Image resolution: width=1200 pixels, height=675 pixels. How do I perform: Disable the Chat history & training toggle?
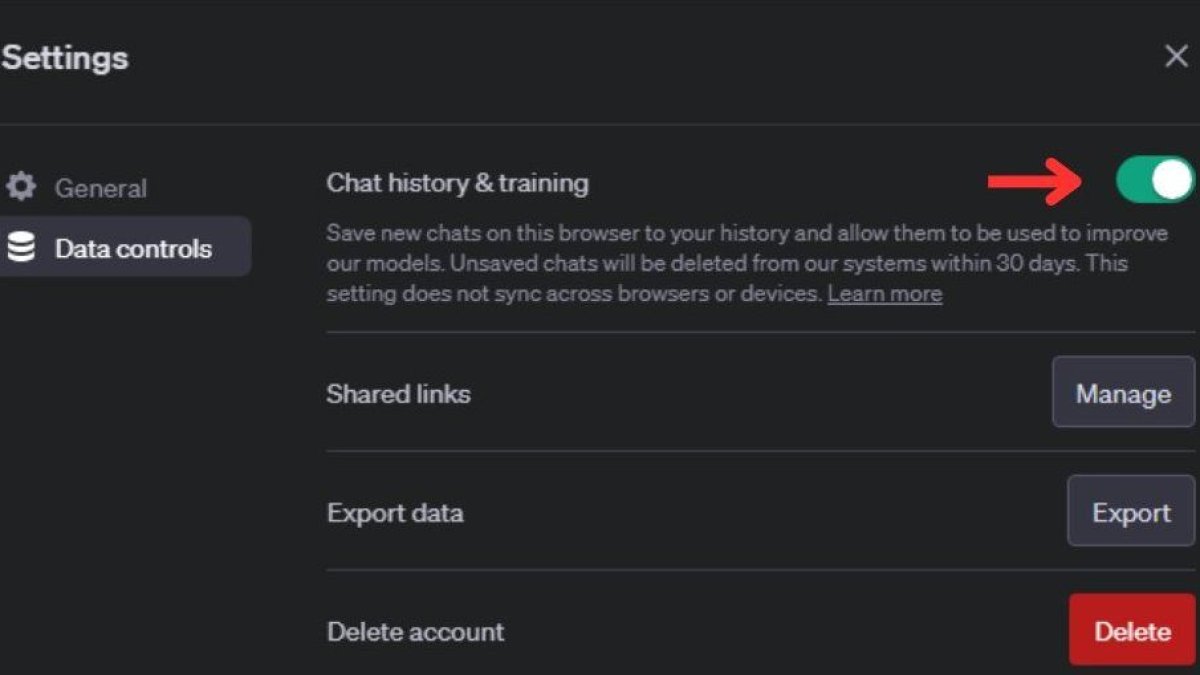(x=1155, y=180)
